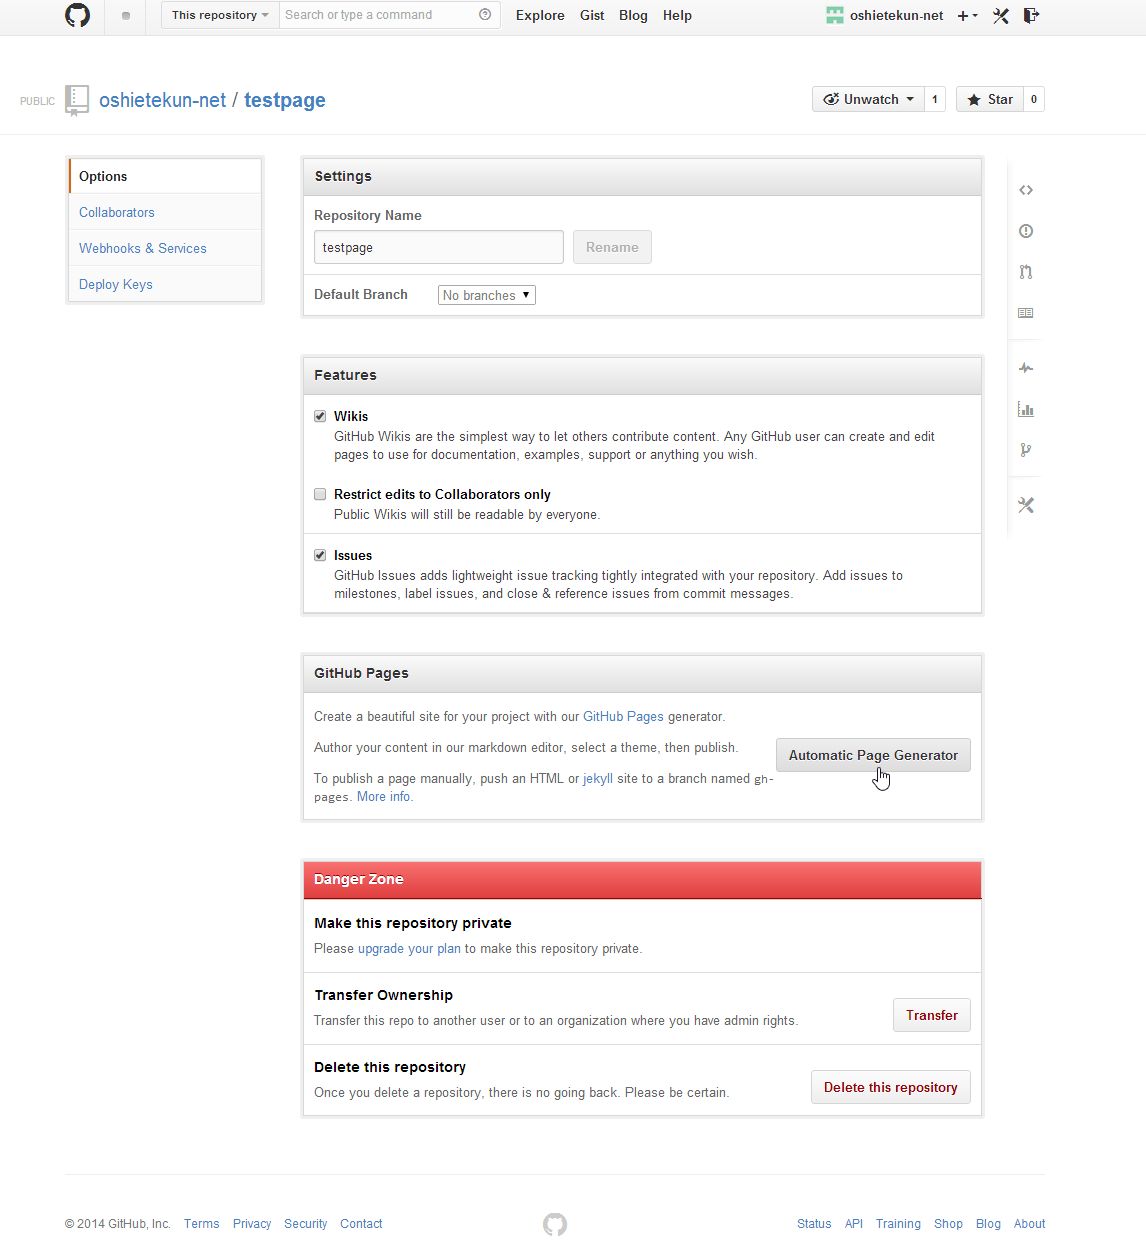This screenshot has width=1146, height=1253.
Task: Open the oshietekun-net owner link
Action: (x=163, y=100)
